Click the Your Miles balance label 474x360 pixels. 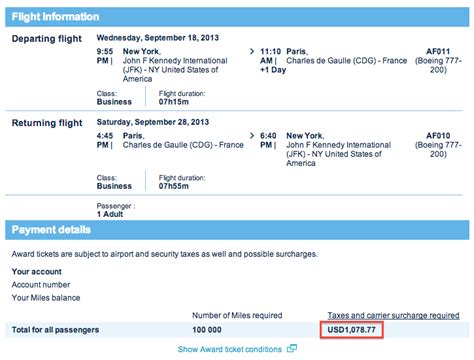[x=46, y=298]
